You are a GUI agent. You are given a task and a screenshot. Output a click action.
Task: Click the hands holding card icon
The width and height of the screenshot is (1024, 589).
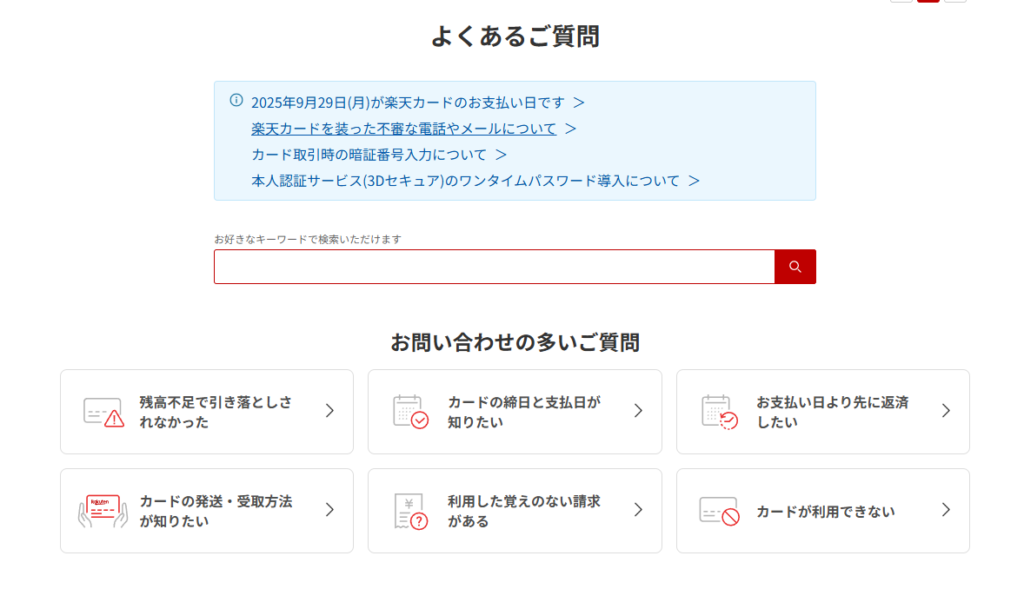click(103, 510)
